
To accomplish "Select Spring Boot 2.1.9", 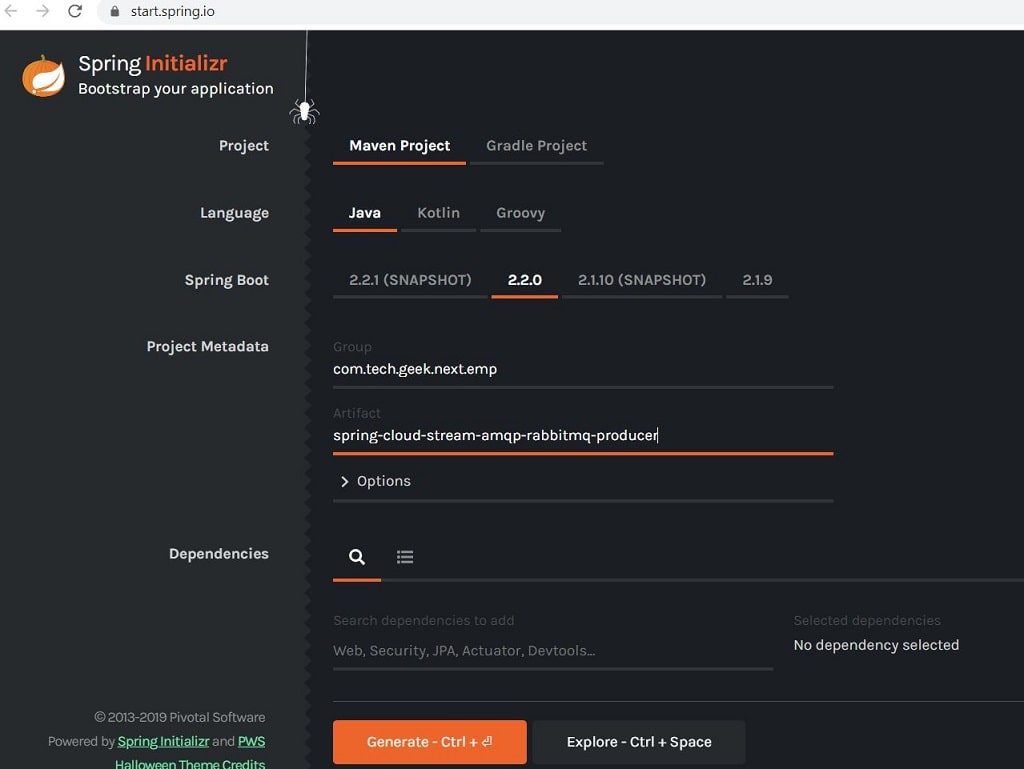I will coord(757,280).
